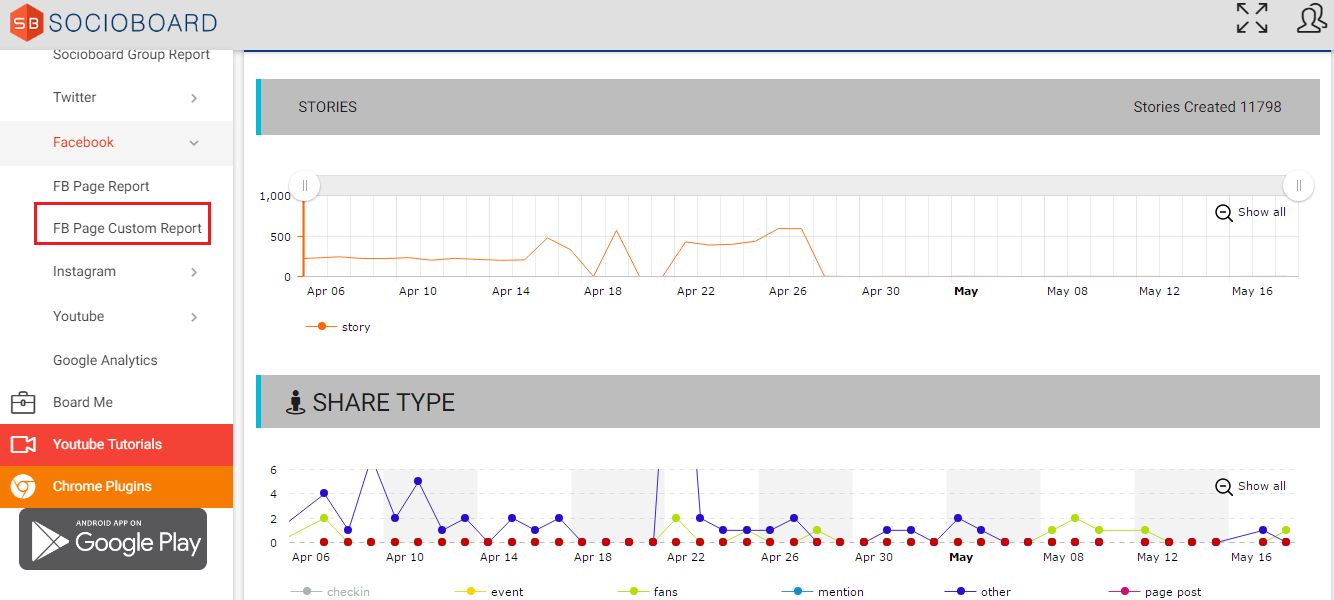Grab the left handle of Stories range slider
Image resolution: width=1334 pixels, height=600 pixels.
point(305,185)
